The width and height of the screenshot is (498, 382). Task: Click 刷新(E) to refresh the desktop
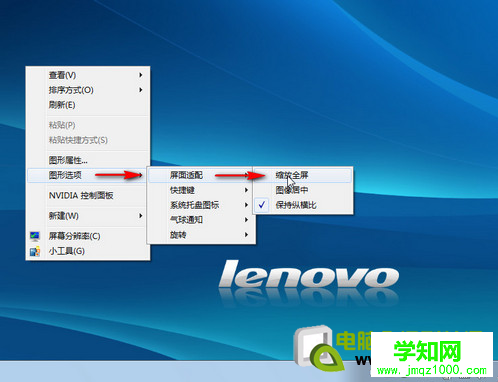(x=88, y=105)
